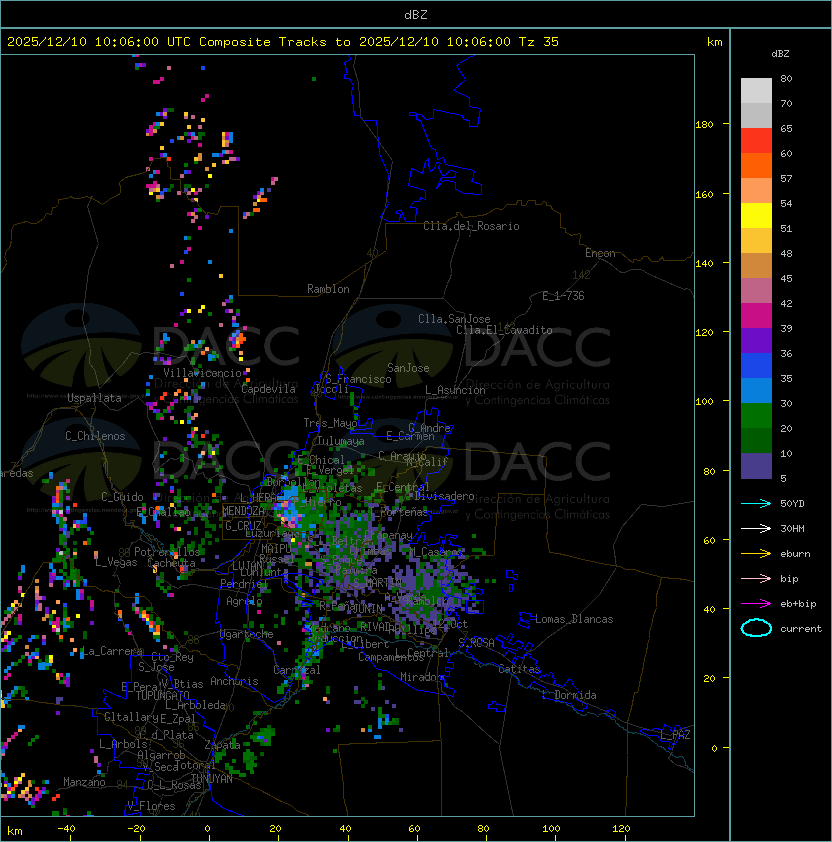
Task: Click the '180' tick on vertical km axis
Action: (x=704, y=125)
